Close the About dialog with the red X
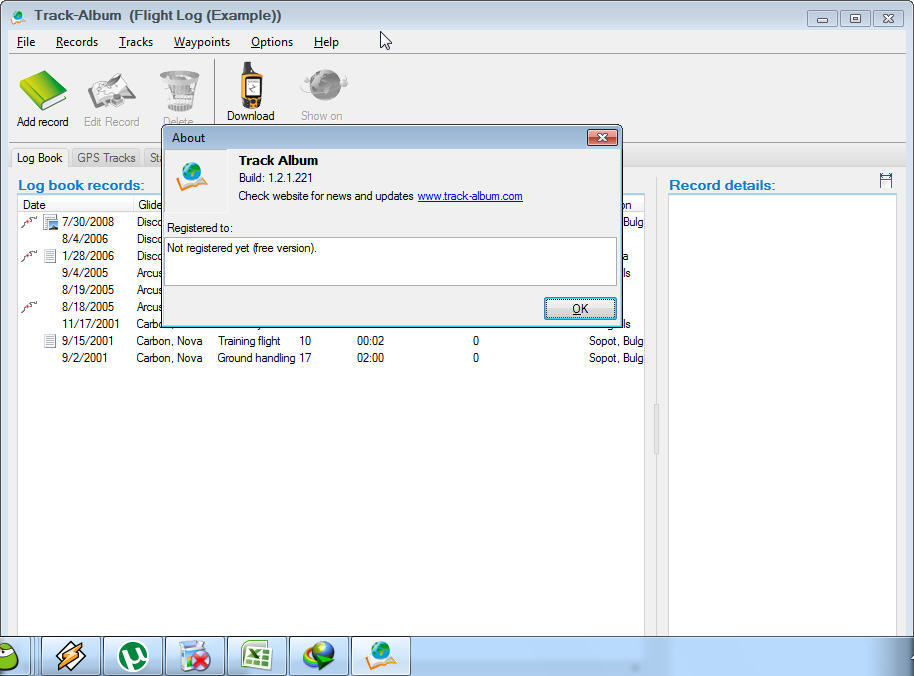This screenshot has width=914, height=676. pos(602,138)
